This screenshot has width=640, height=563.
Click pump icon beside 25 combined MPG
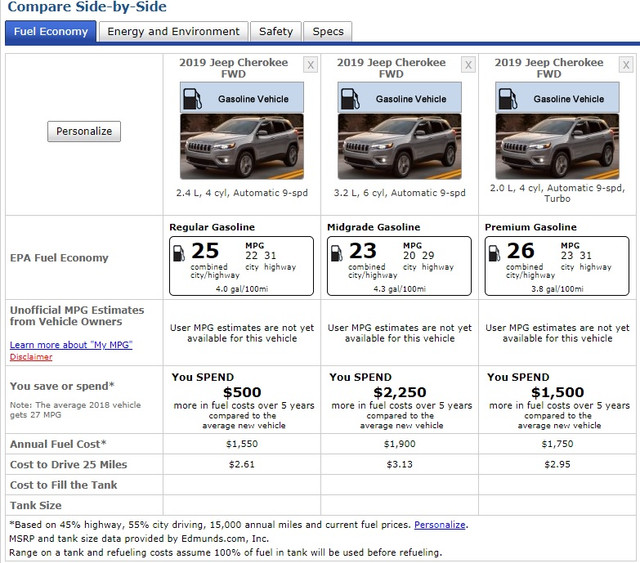click(x=179, y=253)
